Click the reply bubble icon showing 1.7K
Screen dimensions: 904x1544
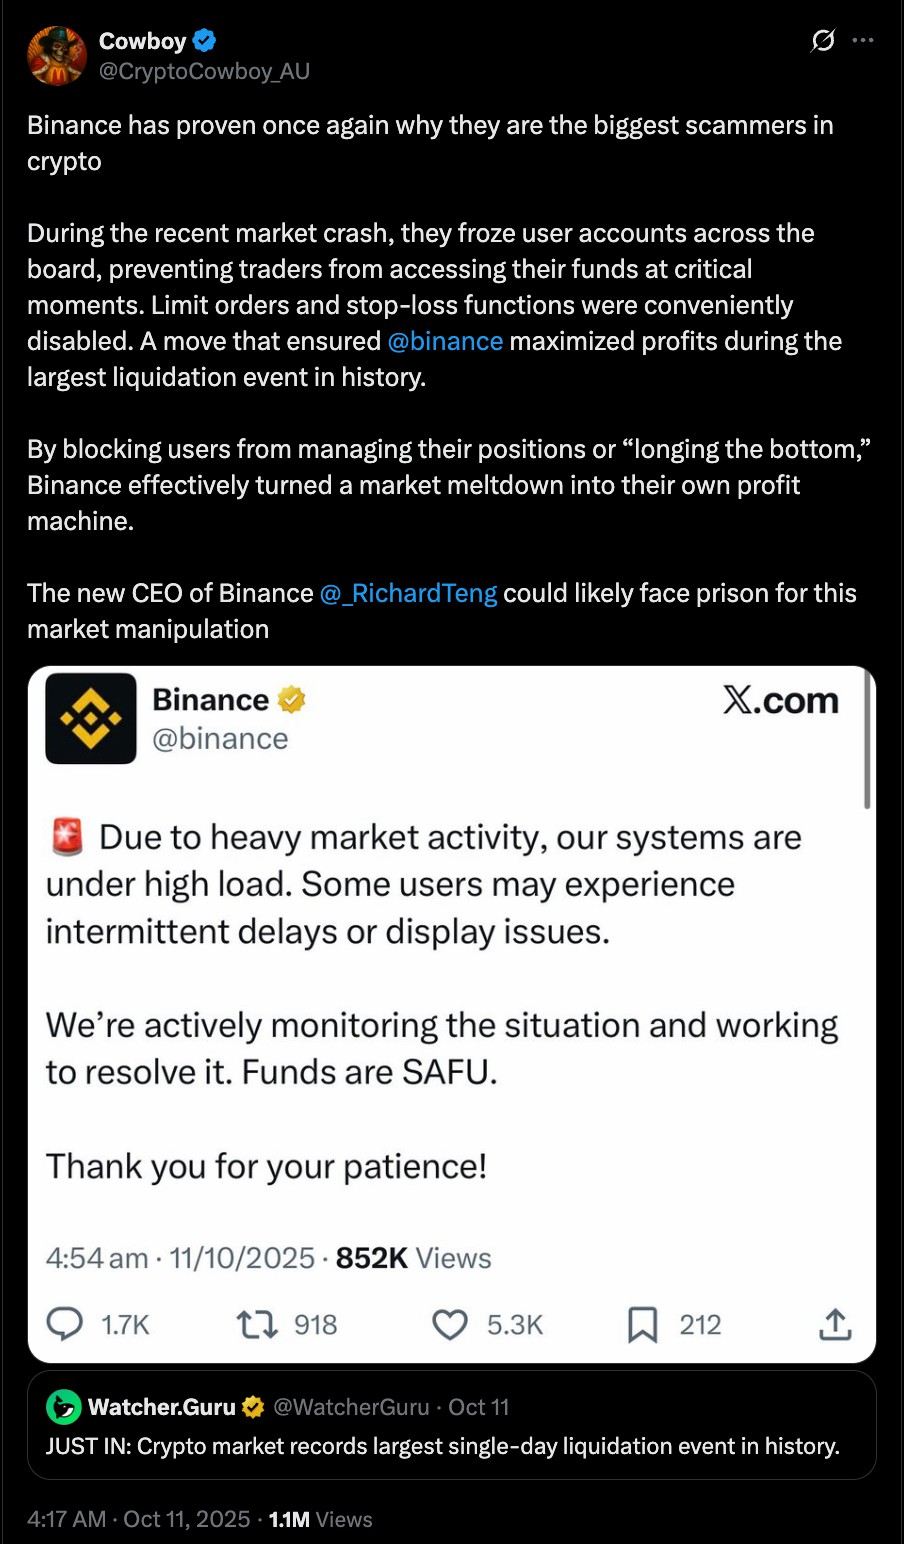point(65,1324)
